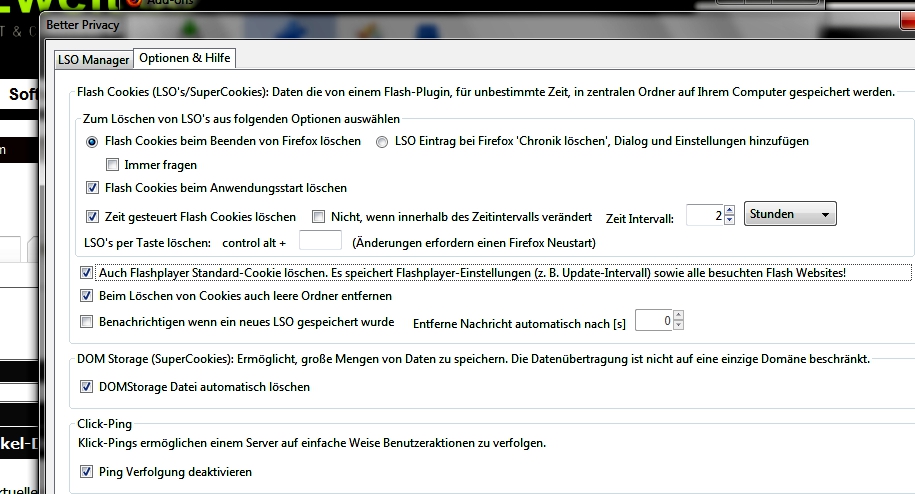The height and width of the screenshot is (494, 915).
Task: Enable the 'Immer fragen' checkbox
Action: (x=112, y=165)
